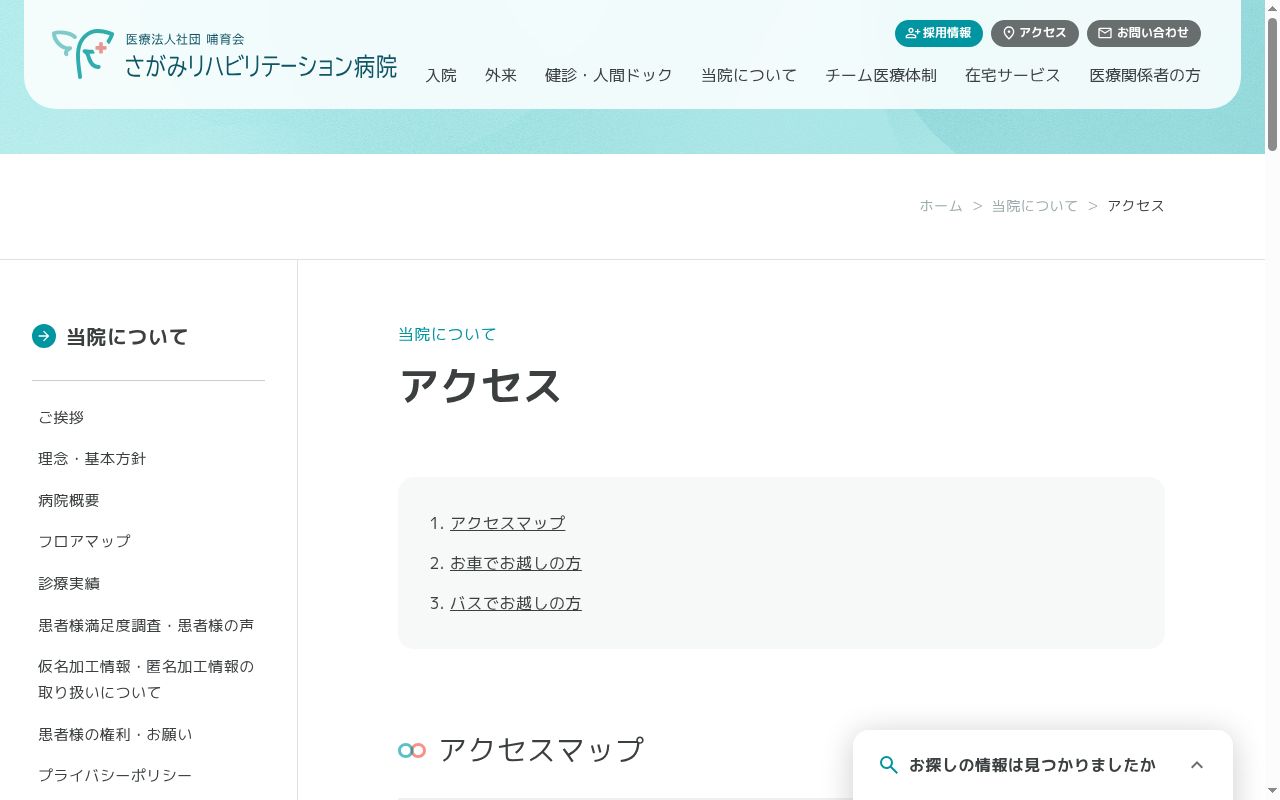Open 仮名加工情報・匿名加工情報の取り扱いについて link

click(146, 679)
